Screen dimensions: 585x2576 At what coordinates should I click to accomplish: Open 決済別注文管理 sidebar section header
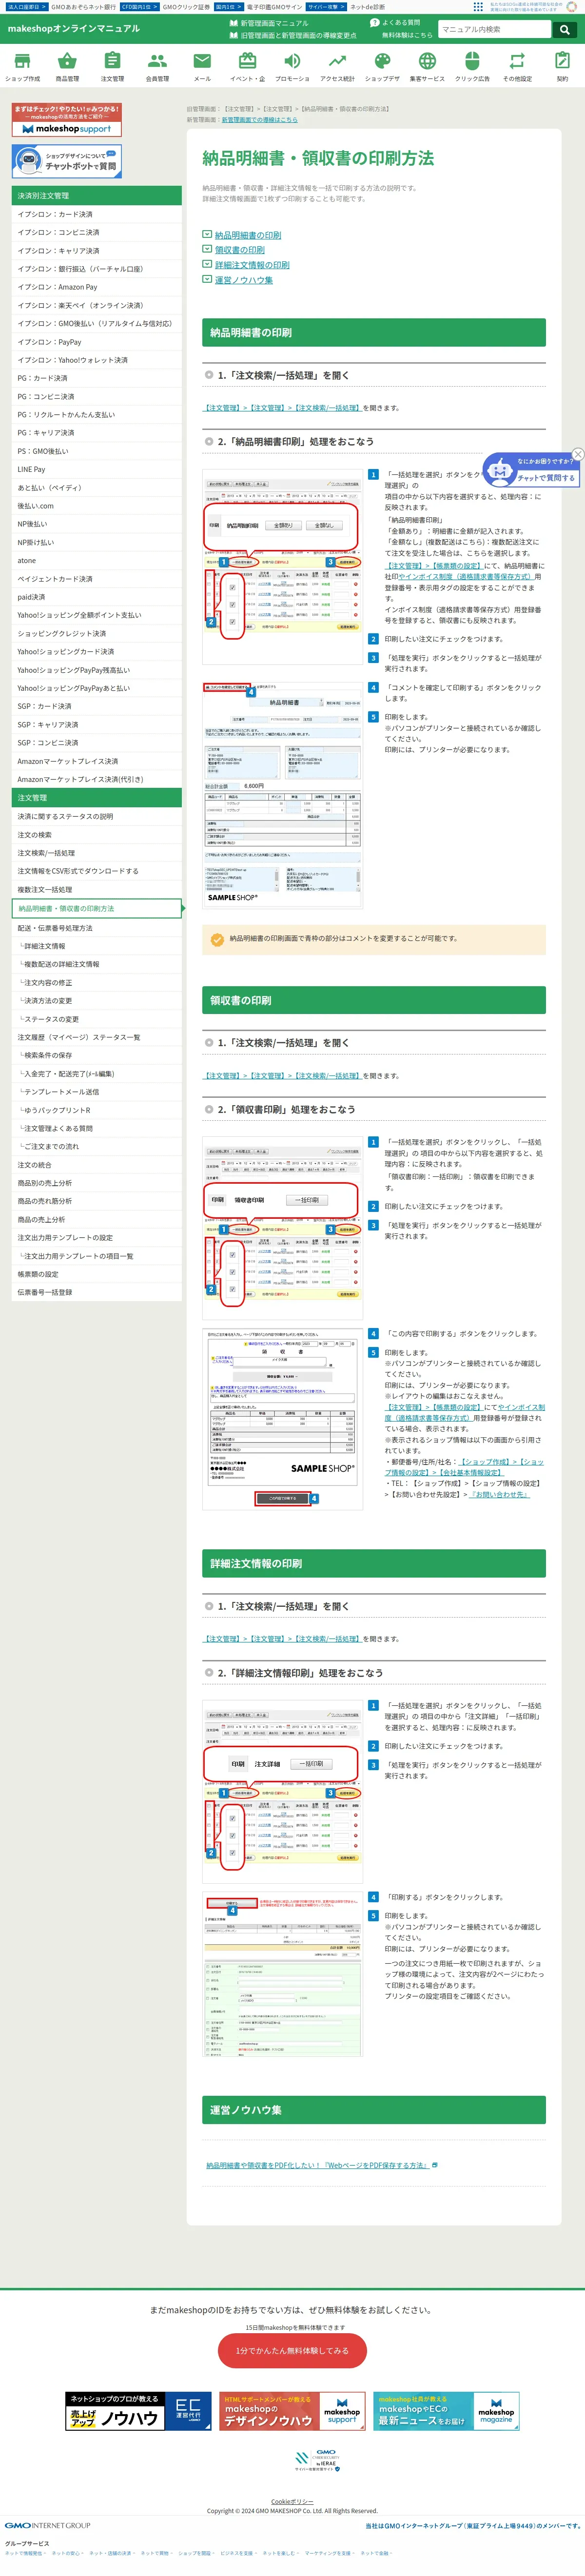tap(97, 196)
